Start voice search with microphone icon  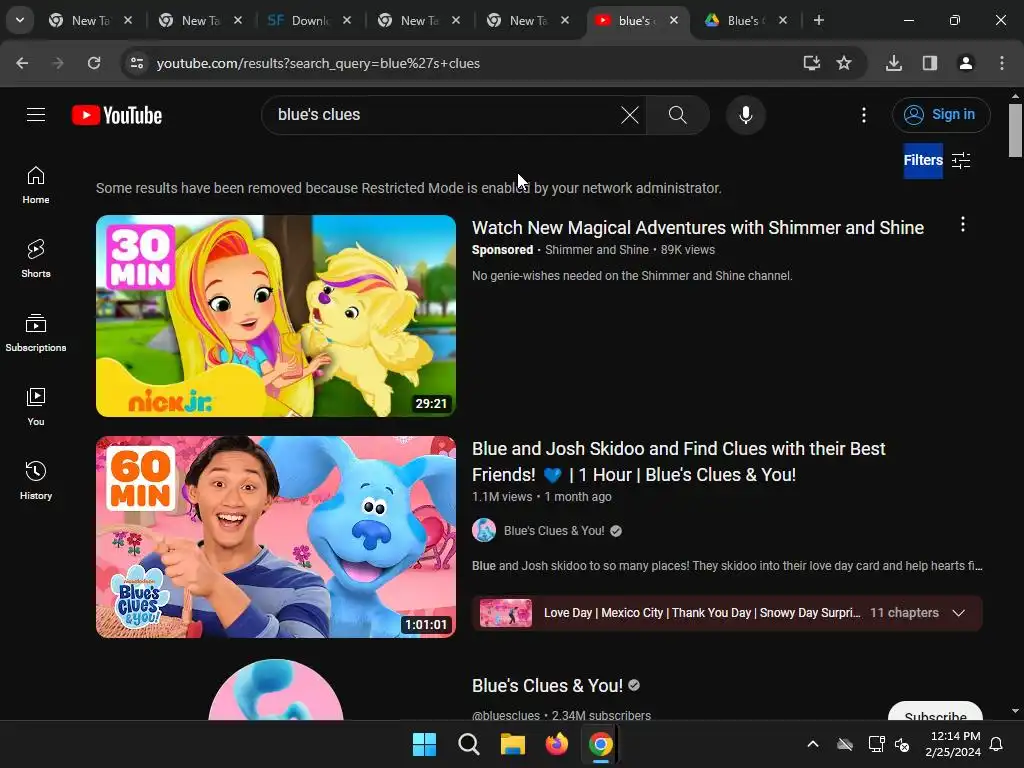pos(745,115)
